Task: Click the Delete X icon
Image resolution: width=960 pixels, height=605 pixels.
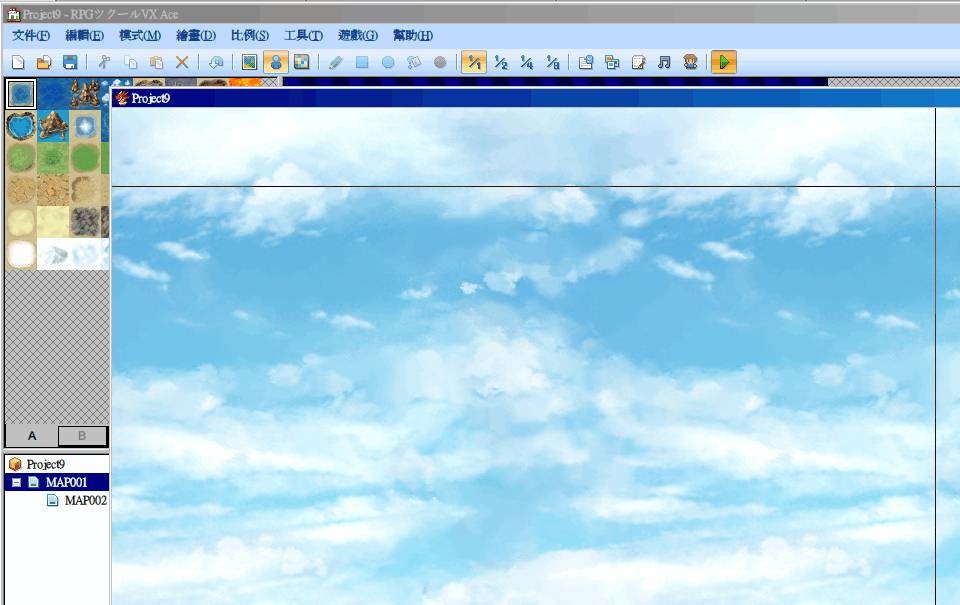Action: (182, 62)
